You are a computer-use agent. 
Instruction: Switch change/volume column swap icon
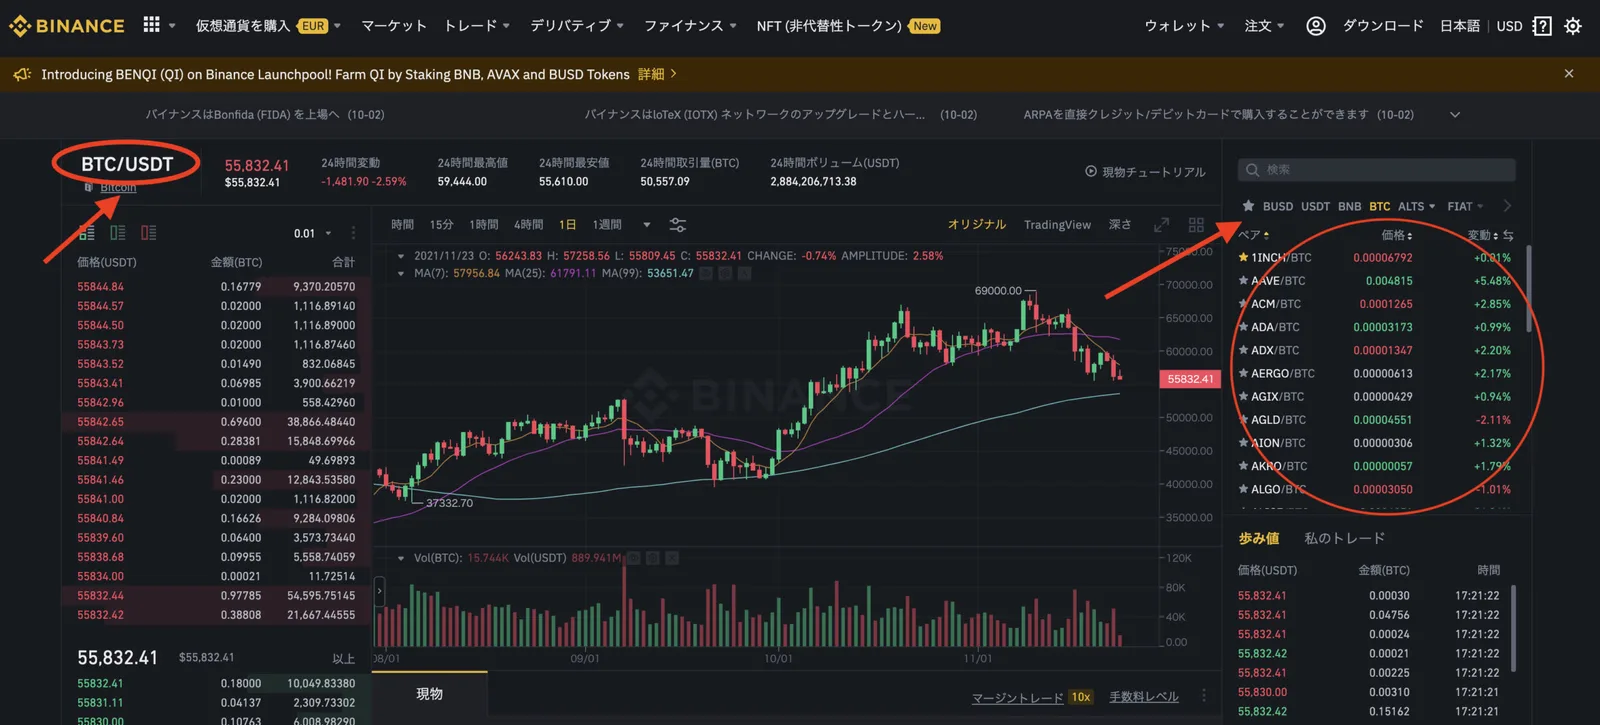tap(1508, 235)
